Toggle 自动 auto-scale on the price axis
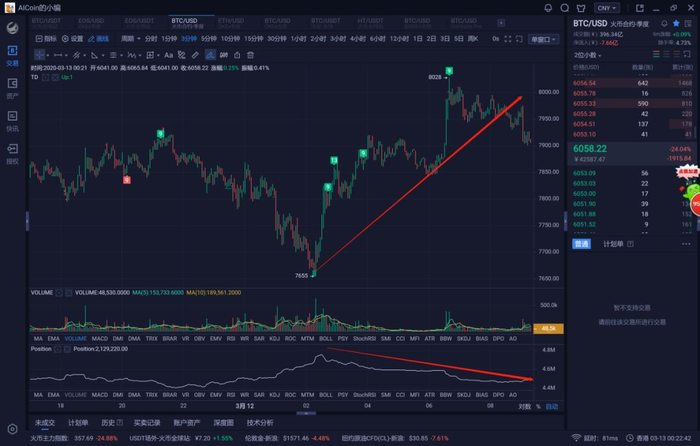 click(x=551, y=407)
